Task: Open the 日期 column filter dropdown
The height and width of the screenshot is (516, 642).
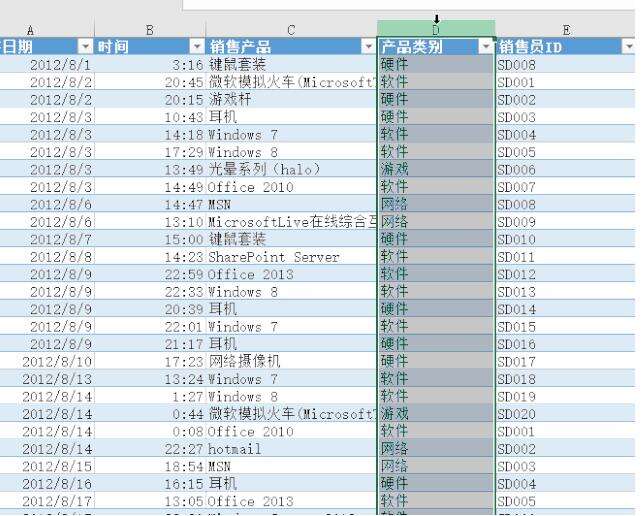Action: pos(85,46)
